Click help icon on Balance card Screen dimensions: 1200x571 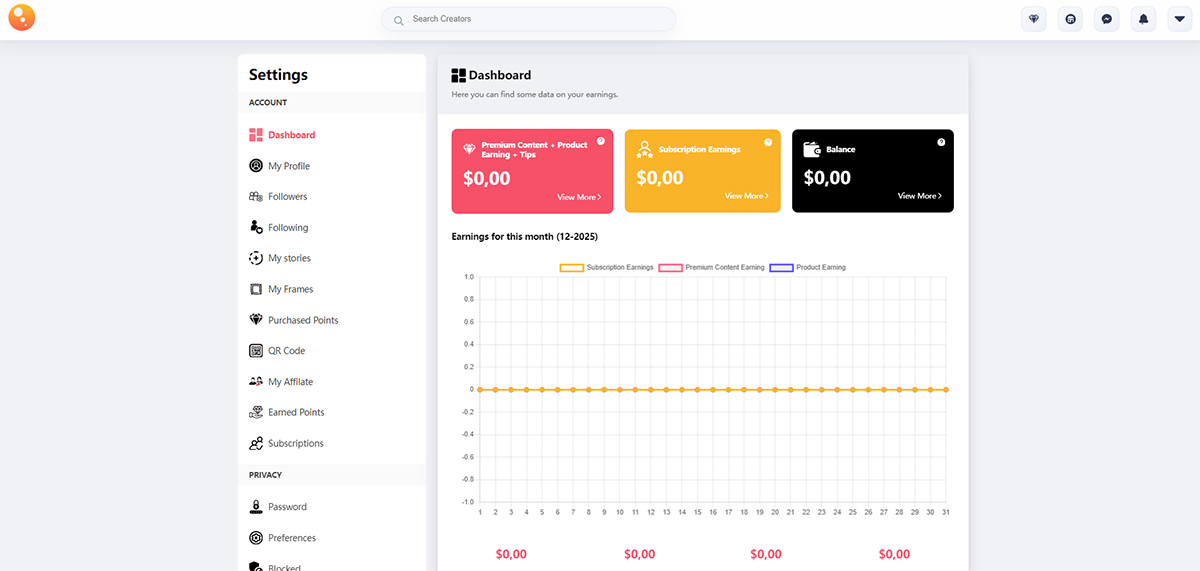click(x=941, y=142)
